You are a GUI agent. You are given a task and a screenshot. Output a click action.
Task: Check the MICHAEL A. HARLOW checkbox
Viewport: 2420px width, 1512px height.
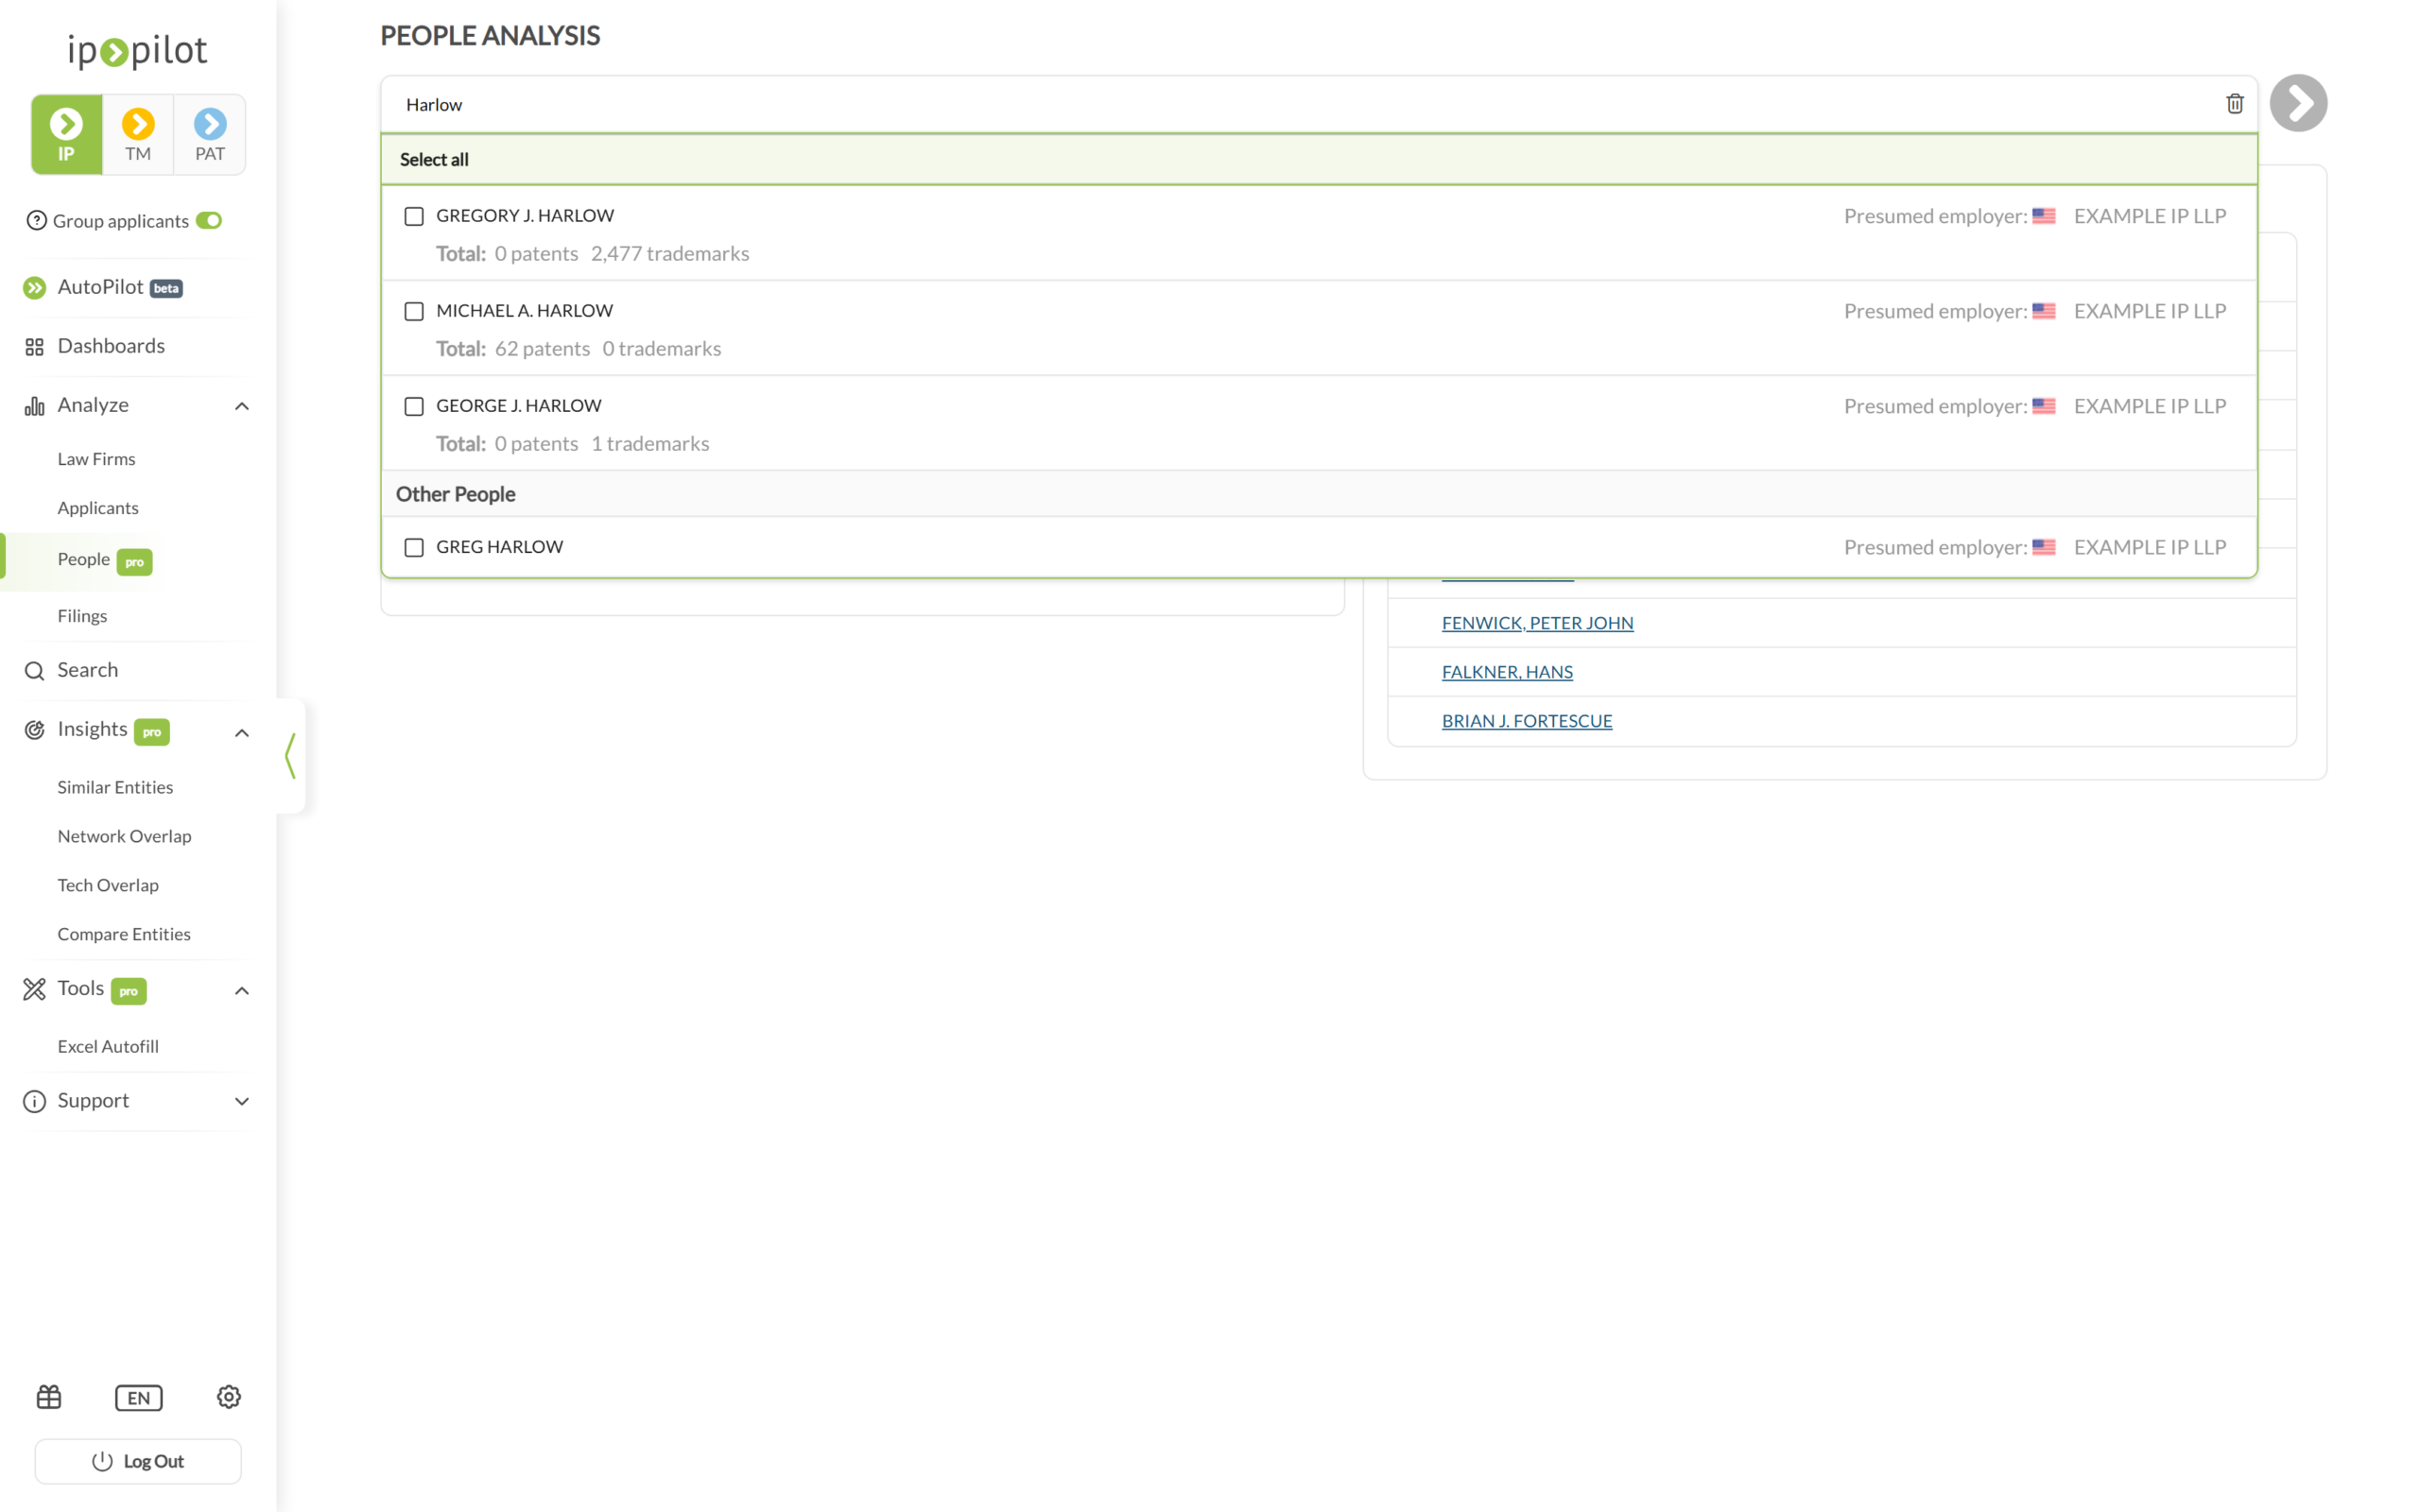pos(414,311)
